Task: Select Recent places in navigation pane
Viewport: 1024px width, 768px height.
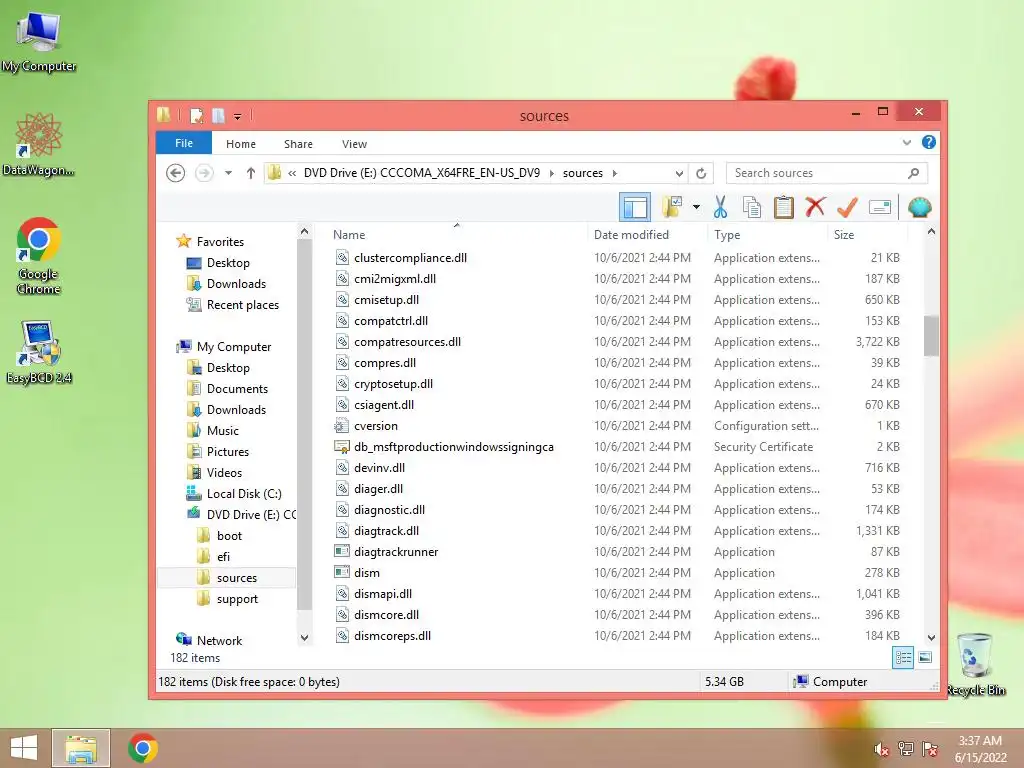Action: tap(242, 305)
